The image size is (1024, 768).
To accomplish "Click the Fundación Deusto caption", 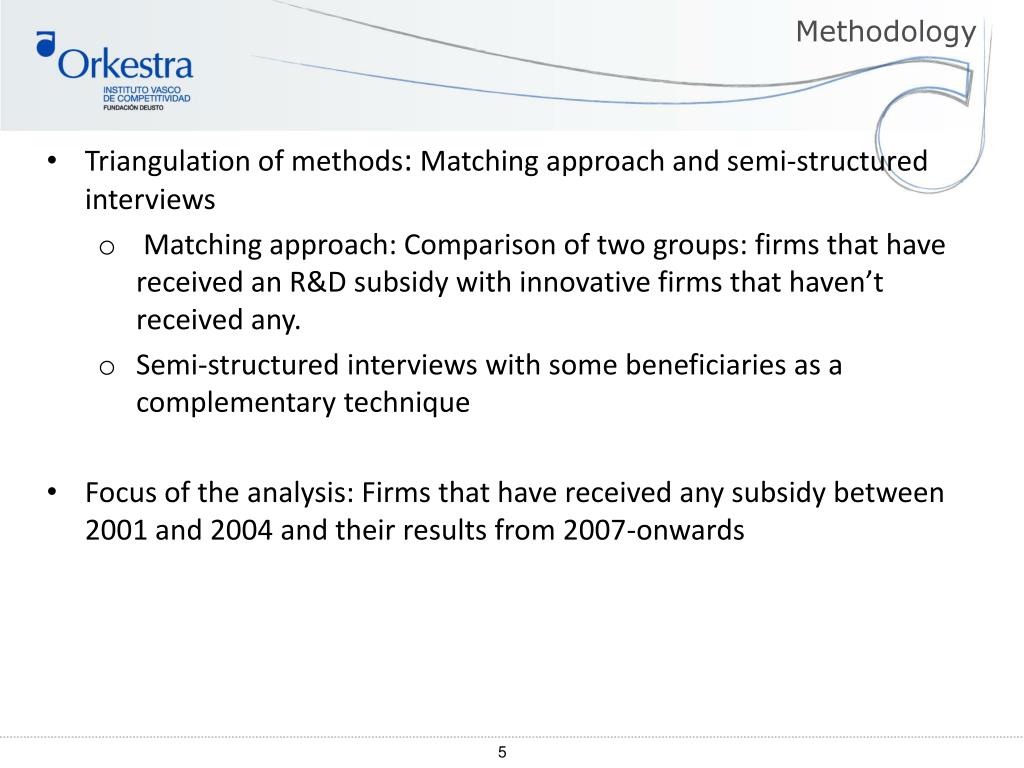I will click(x=133, y=108).
